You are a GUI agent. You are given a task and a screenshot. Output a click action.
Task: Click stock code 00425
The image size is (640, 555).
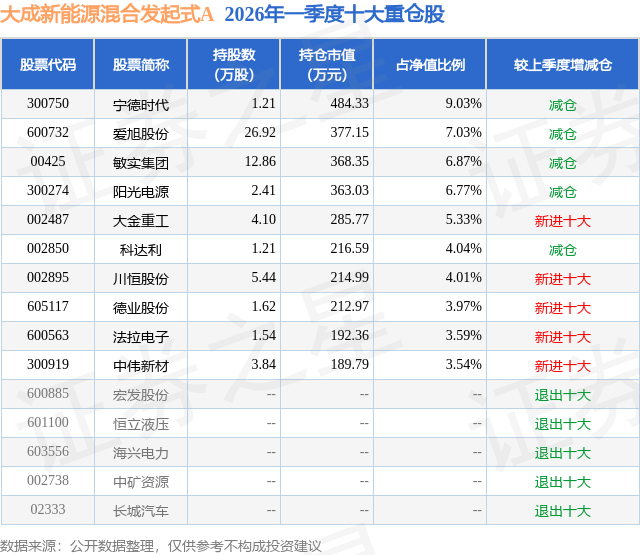point(48,162)
